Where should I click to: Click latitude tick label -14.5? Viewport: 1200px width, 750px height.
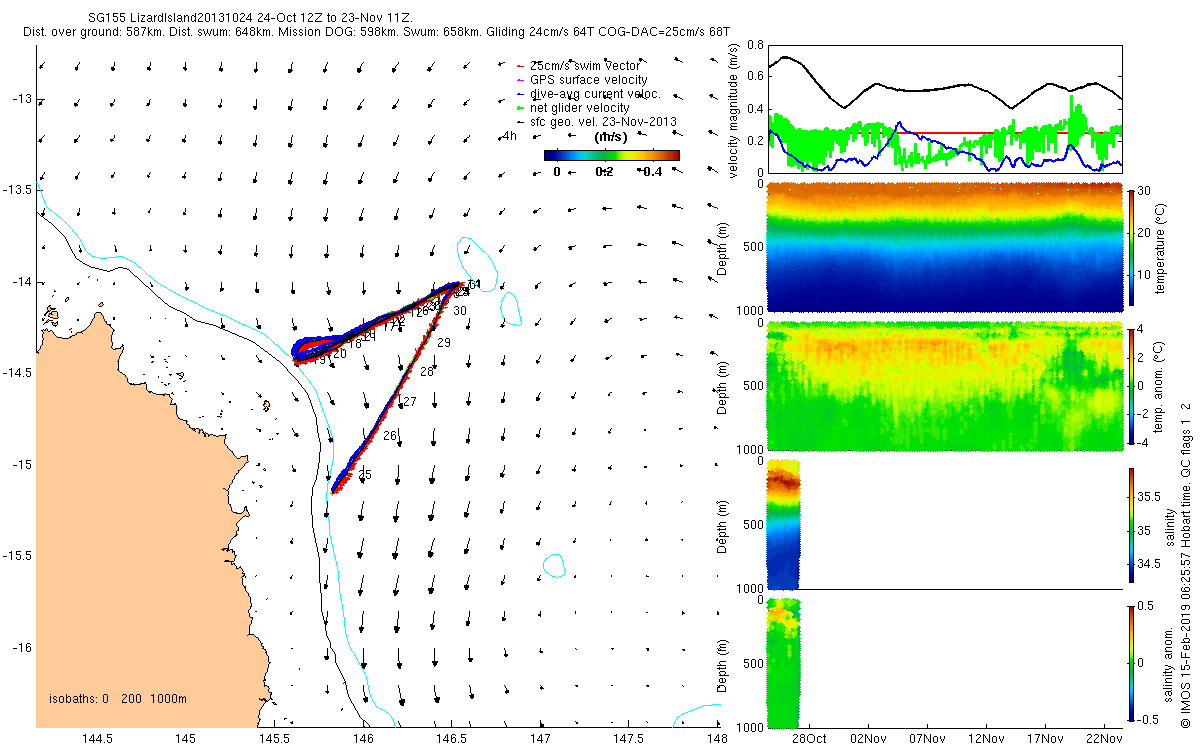[x=18, y=373]
